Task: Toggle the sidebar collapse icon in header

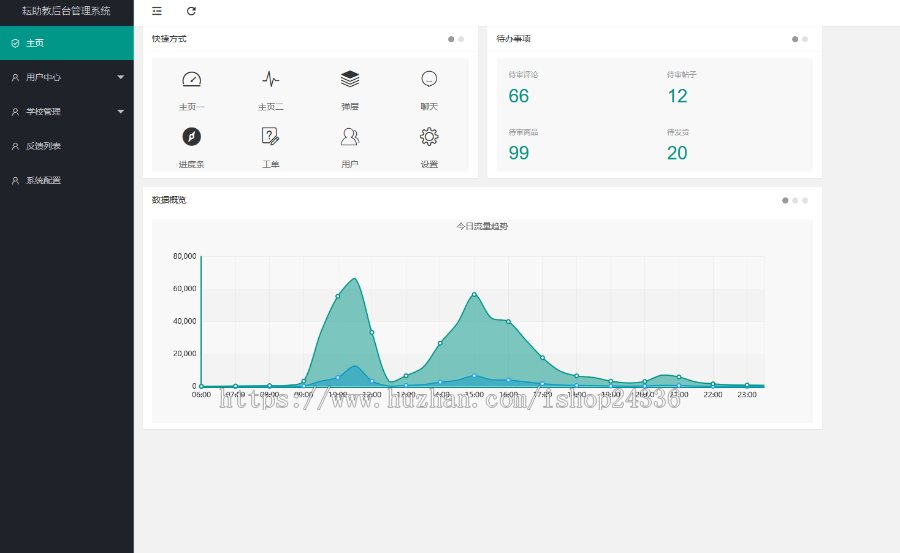Action: [157, 11]
